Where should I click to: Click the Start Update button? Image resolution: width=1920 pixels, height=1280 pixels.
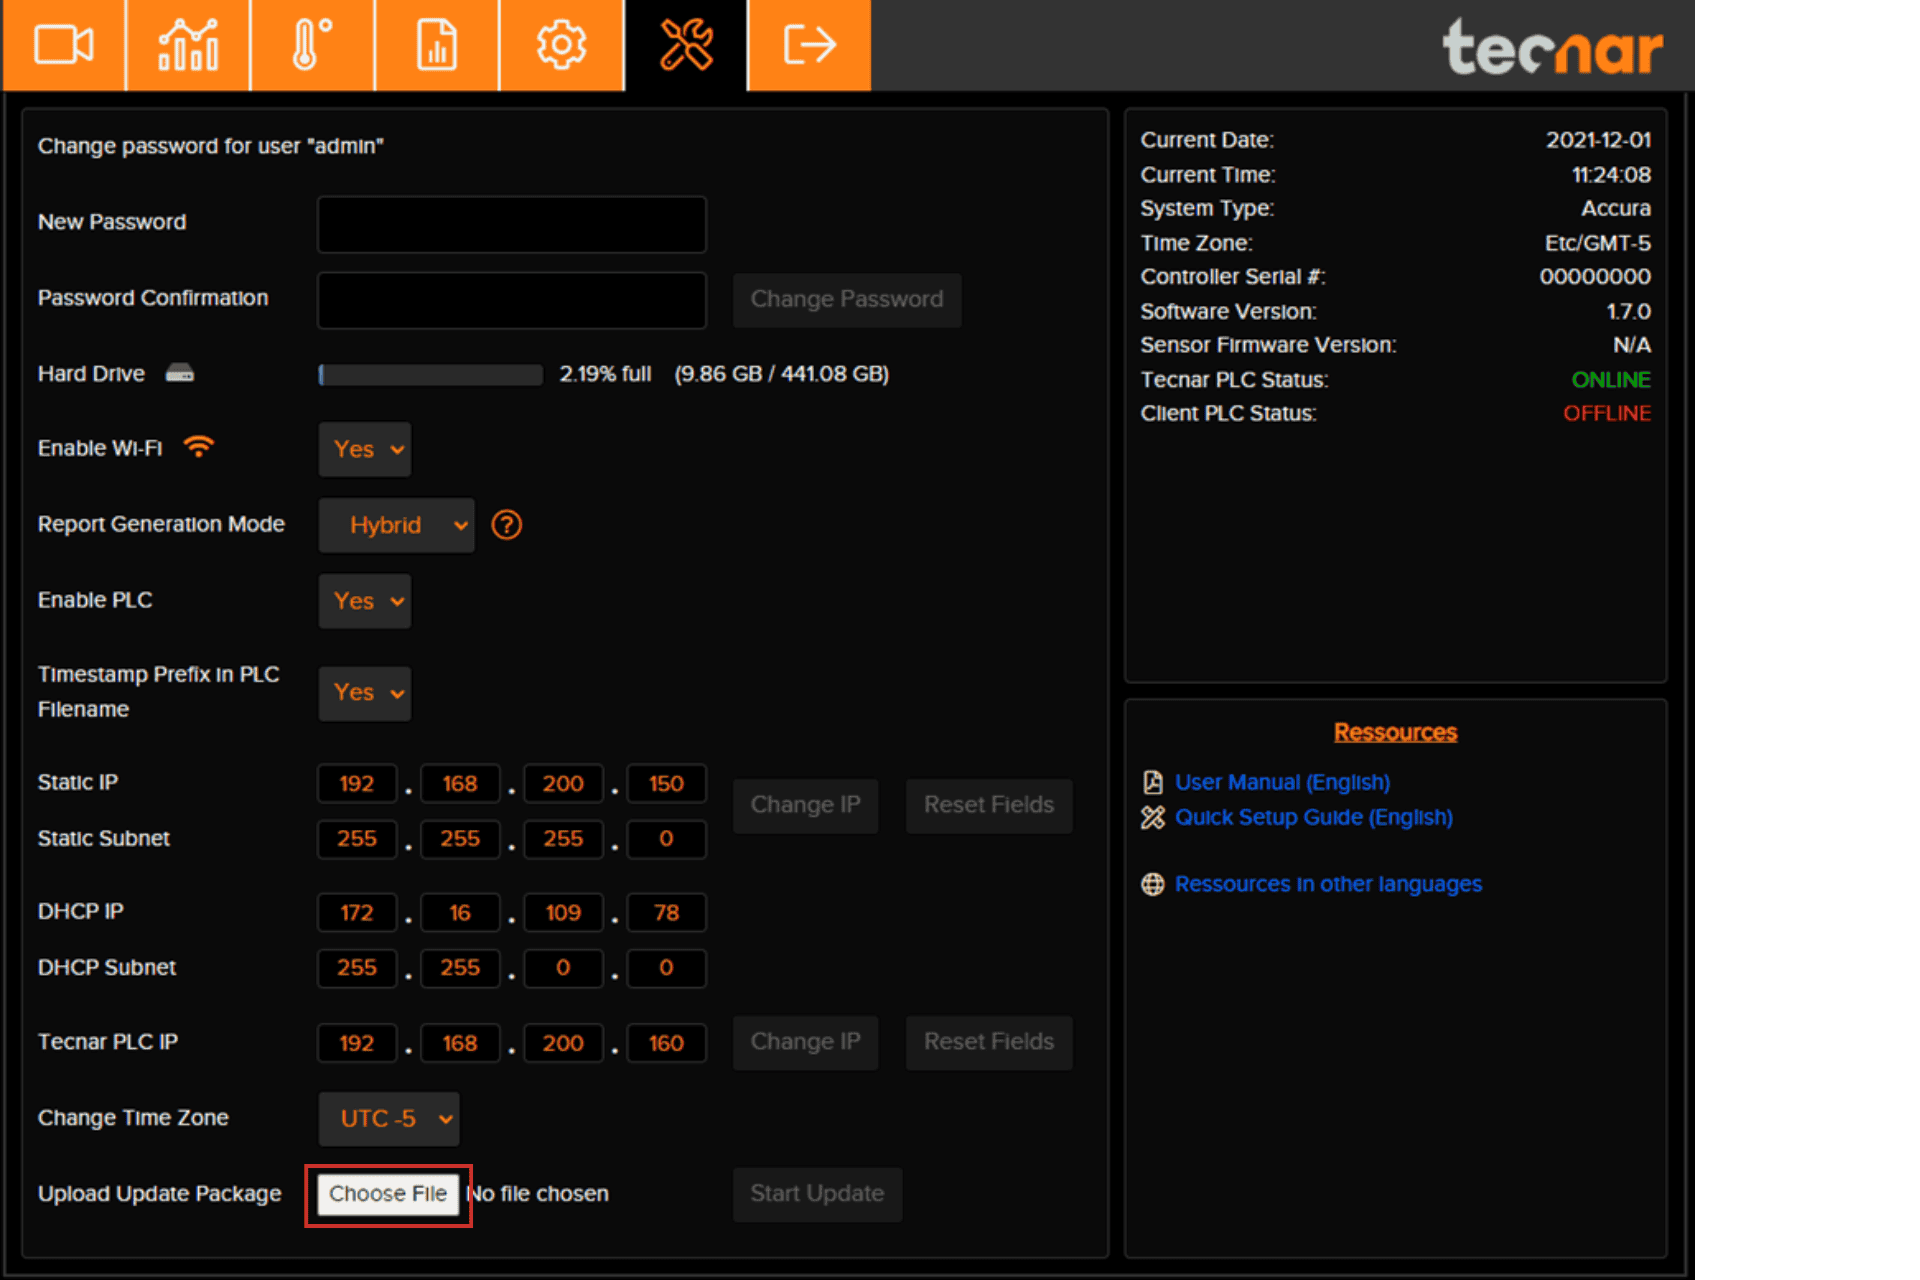pyautogui.click(x=817, y=1193)
